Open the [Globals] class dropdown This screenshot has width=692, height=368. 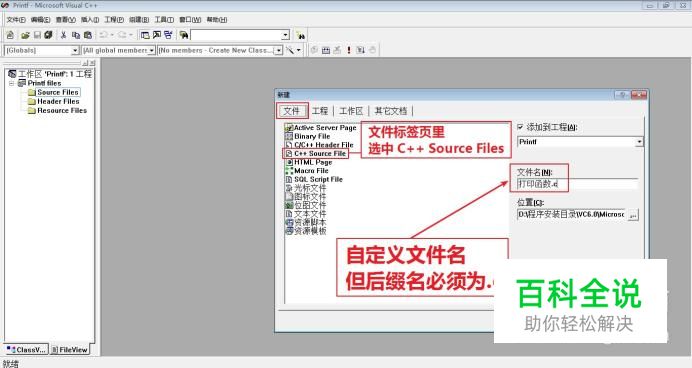75,51
